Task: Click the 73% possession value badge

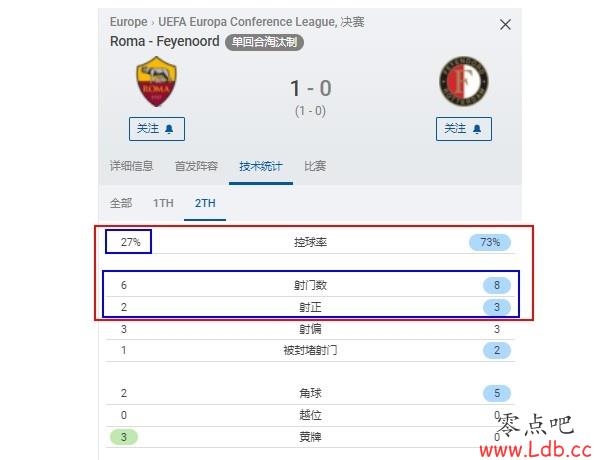Action: click(490, 242)
